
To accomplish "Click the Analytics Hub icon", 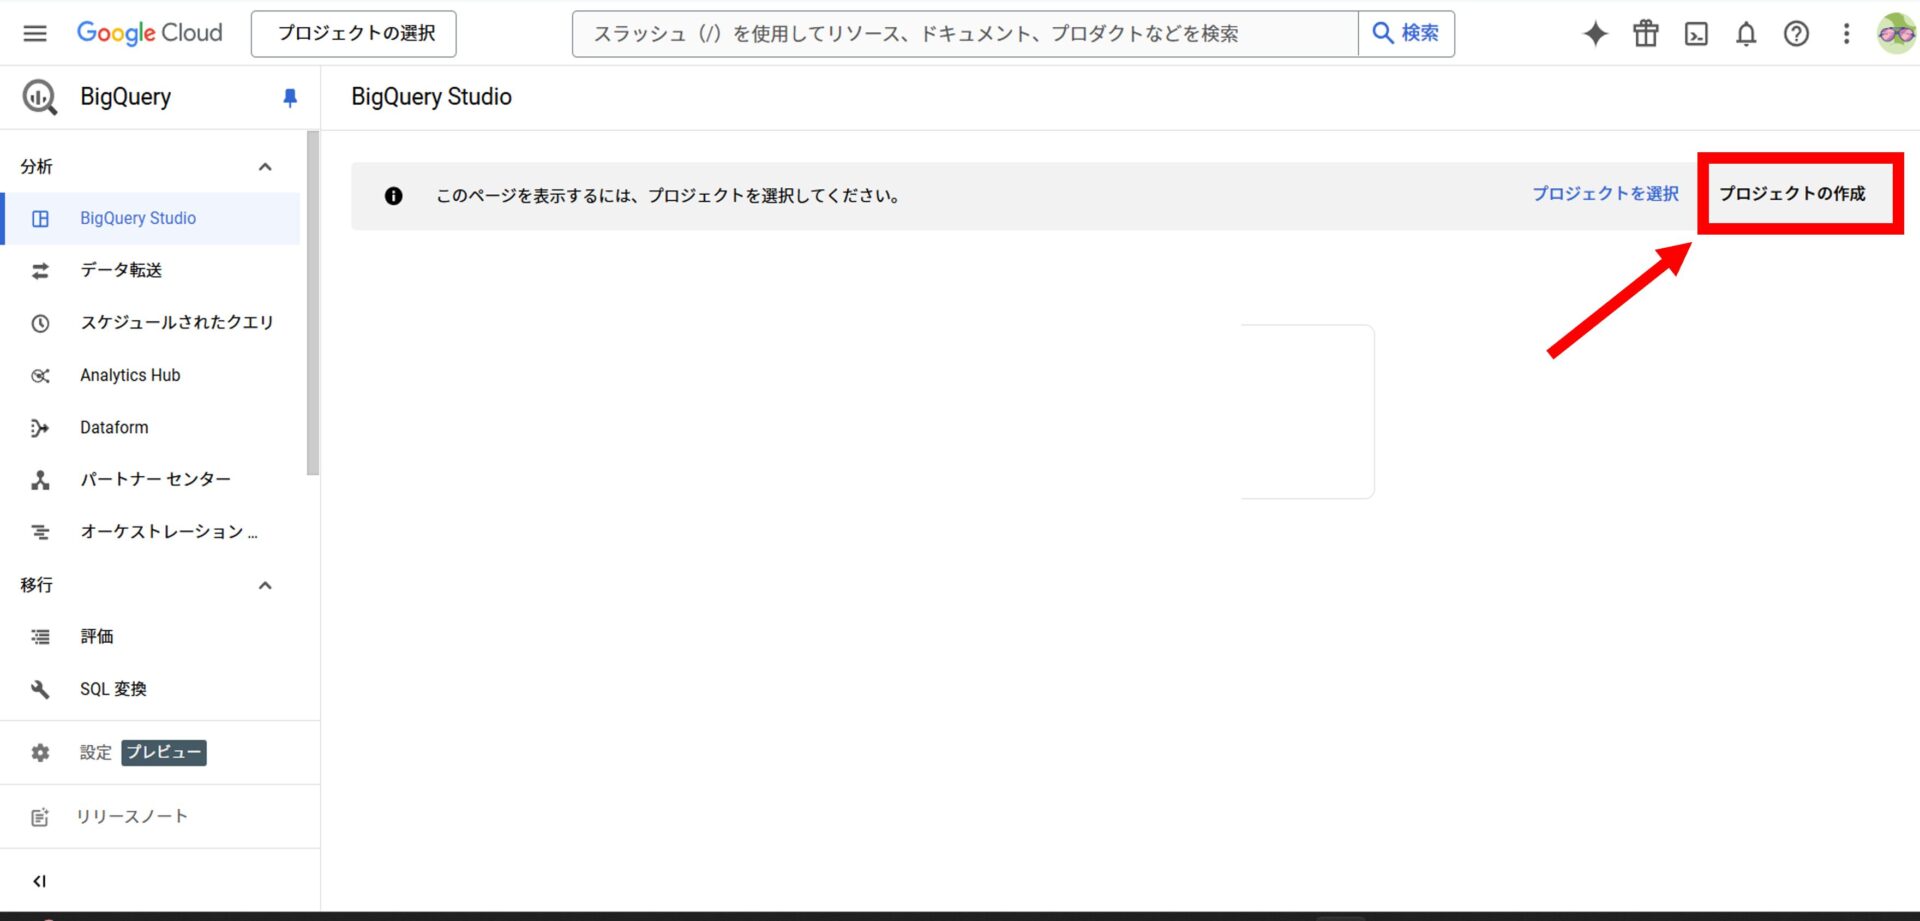I will click(x=40, y=376).
